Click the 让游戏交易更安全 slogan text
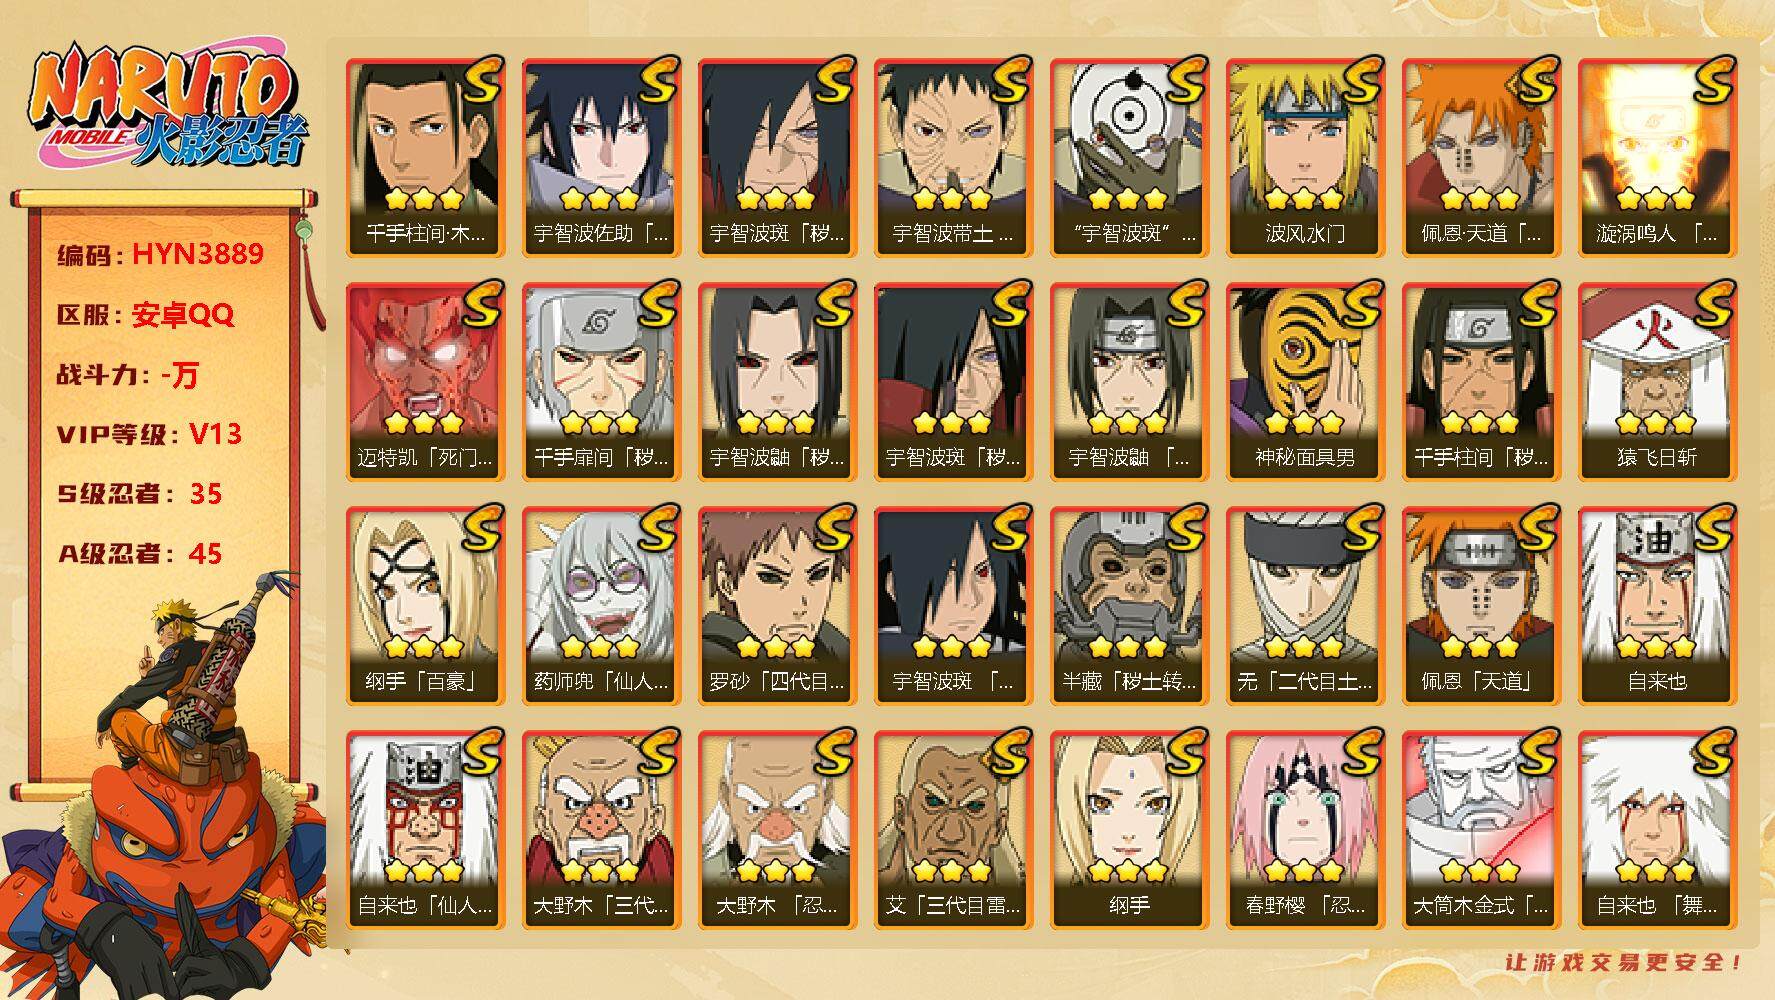 pos(1625,962)
